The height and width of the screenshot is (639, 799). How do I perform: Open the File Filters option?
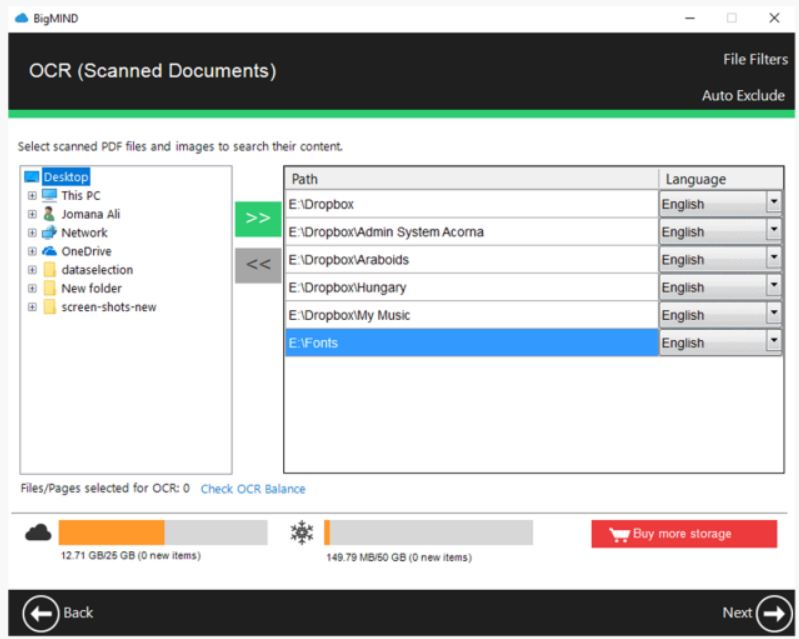coord(755,60)
